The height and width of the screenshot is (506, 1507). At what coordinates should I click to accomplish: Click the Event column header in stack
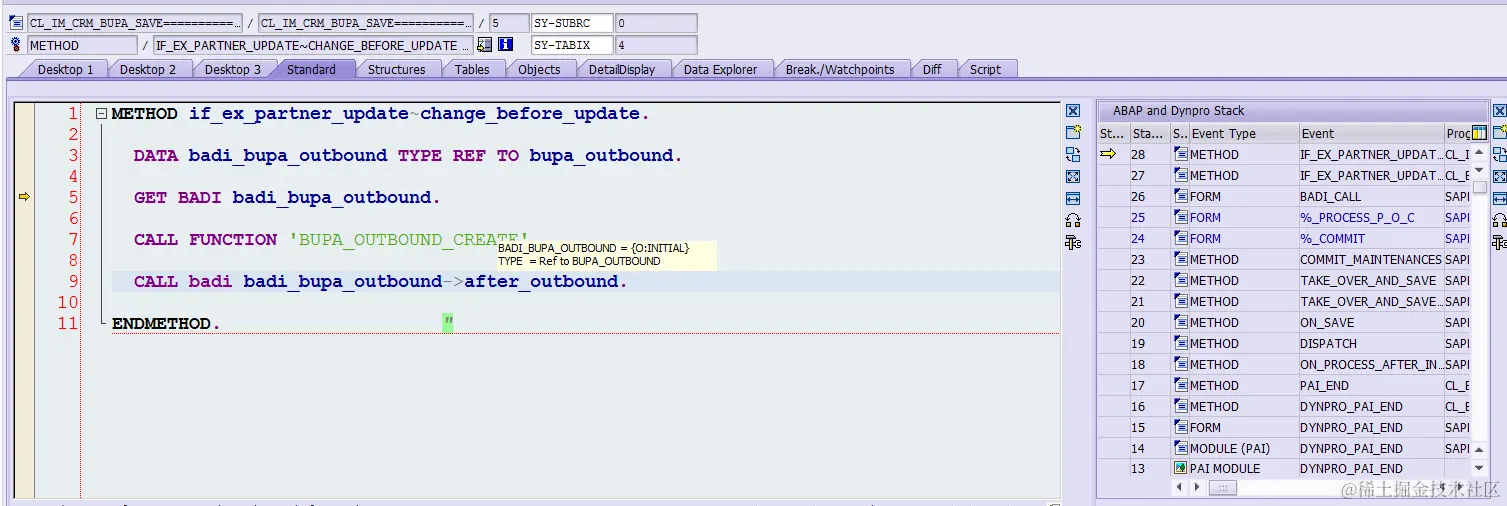[x=1370, y=133]
